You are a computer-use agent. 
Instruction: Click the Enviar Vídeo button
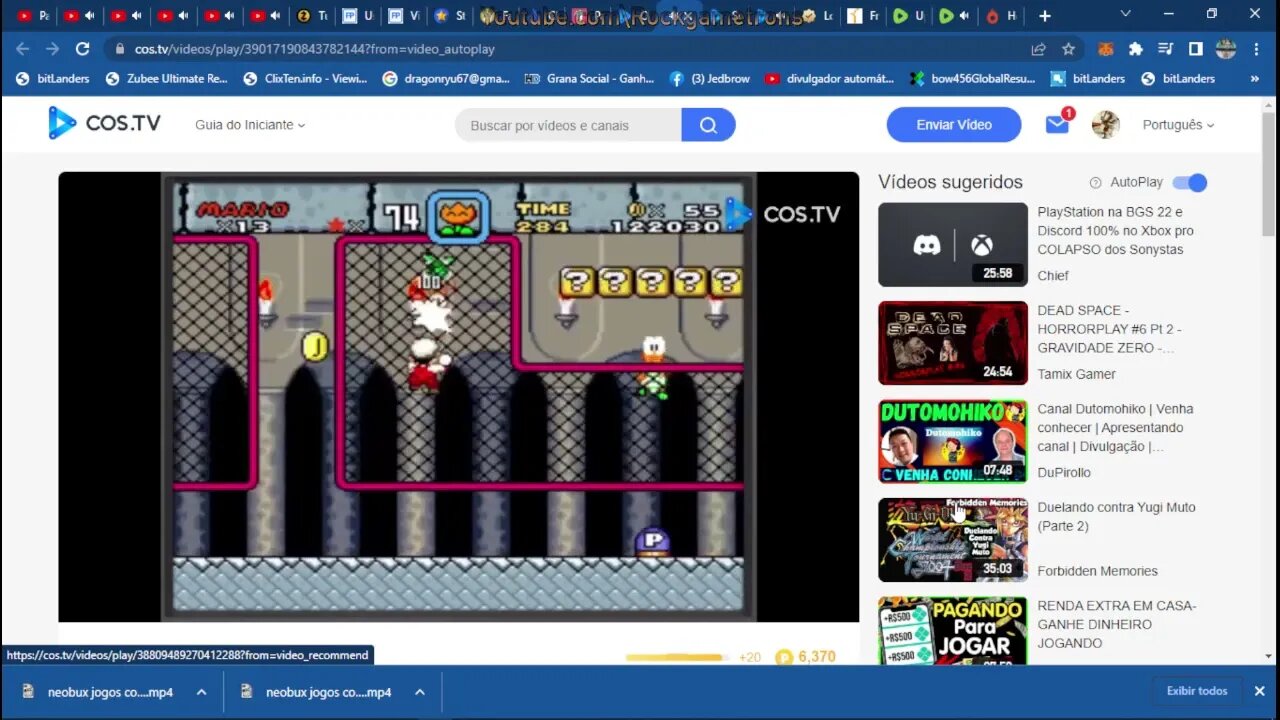click(954, 125)
